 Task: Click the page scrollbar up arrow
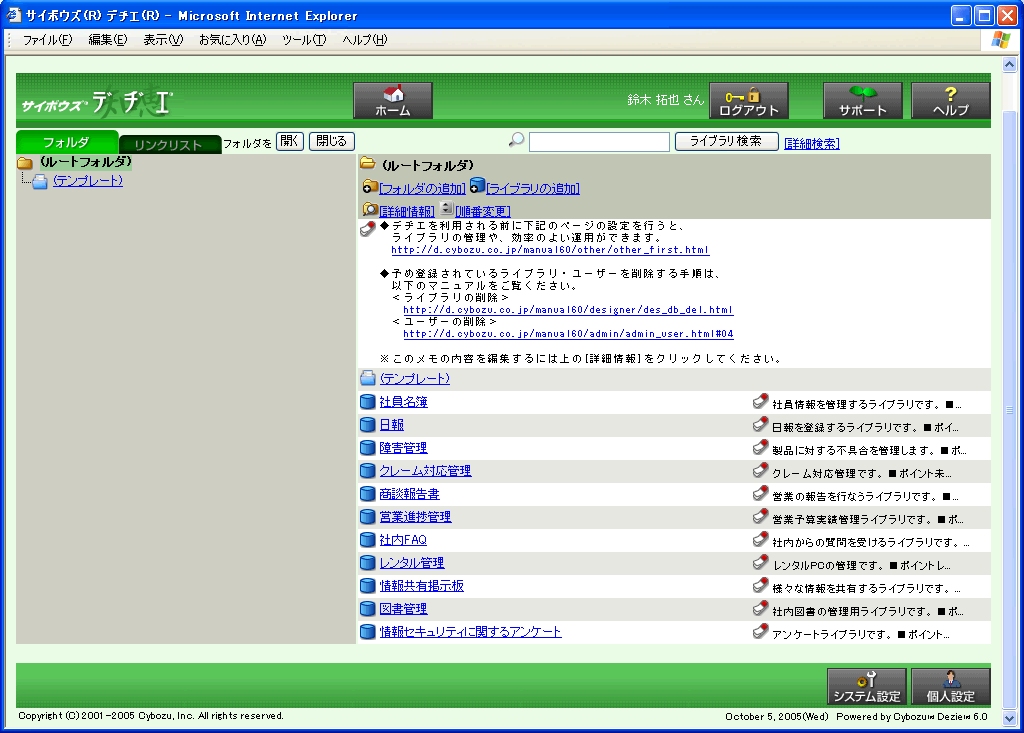click(x=1010, y=65)
